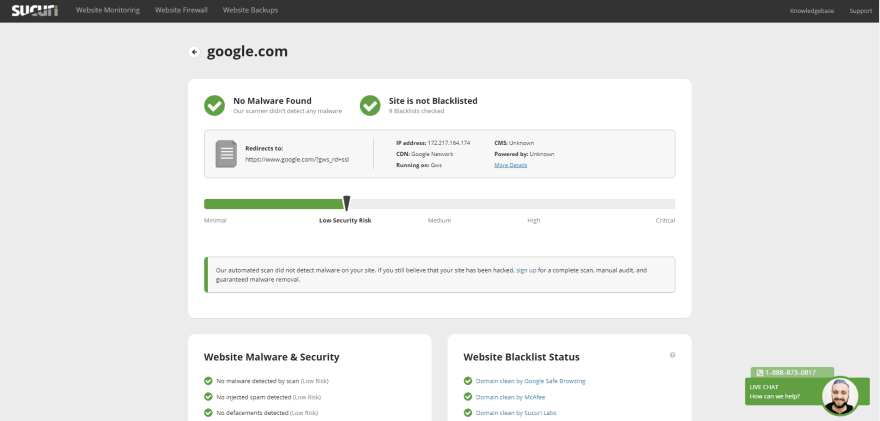Image resolution: width=880 pixels, height=421 pixels.
Task: Click the check icon for No malware detected by scan
Action: click(x=208, y=381)
